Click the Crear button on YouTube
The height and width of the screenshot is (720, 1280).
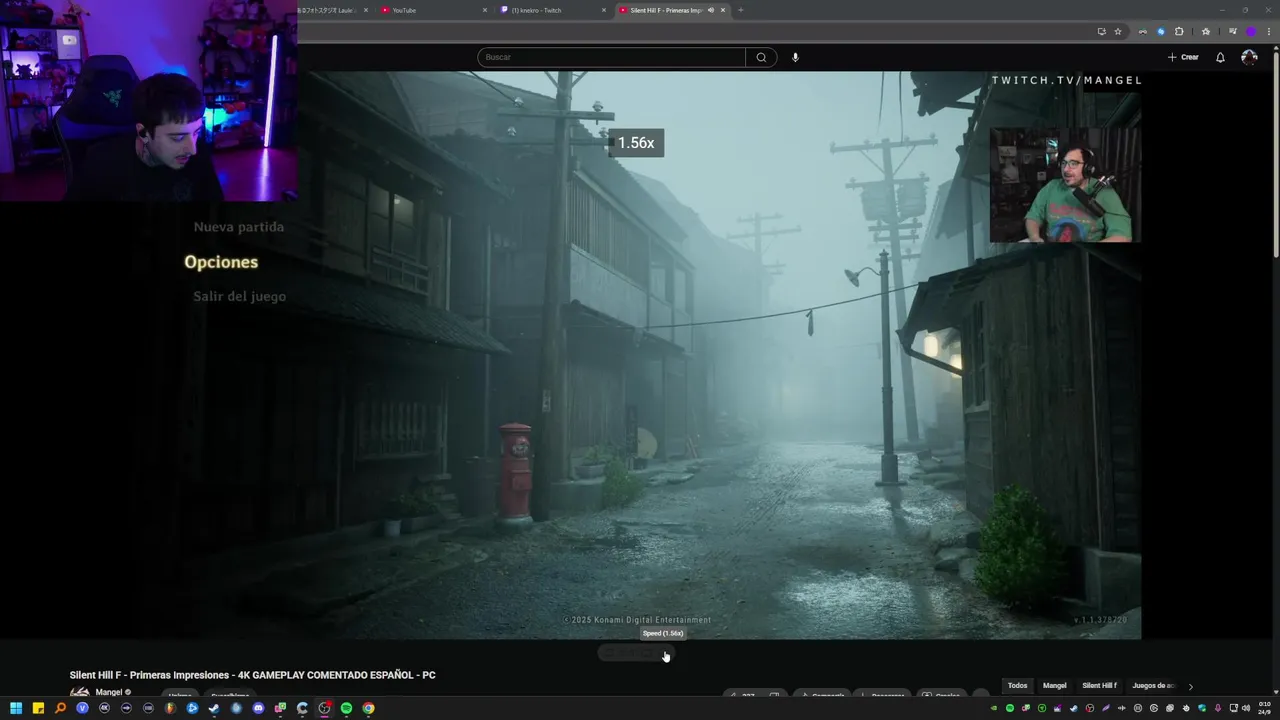pyautogui.click(x=1183, y=57)
